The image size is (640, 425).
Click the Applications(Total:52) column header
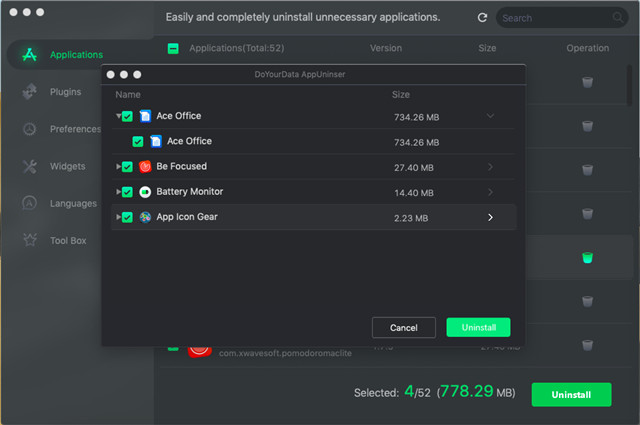[x=237, y=48]
